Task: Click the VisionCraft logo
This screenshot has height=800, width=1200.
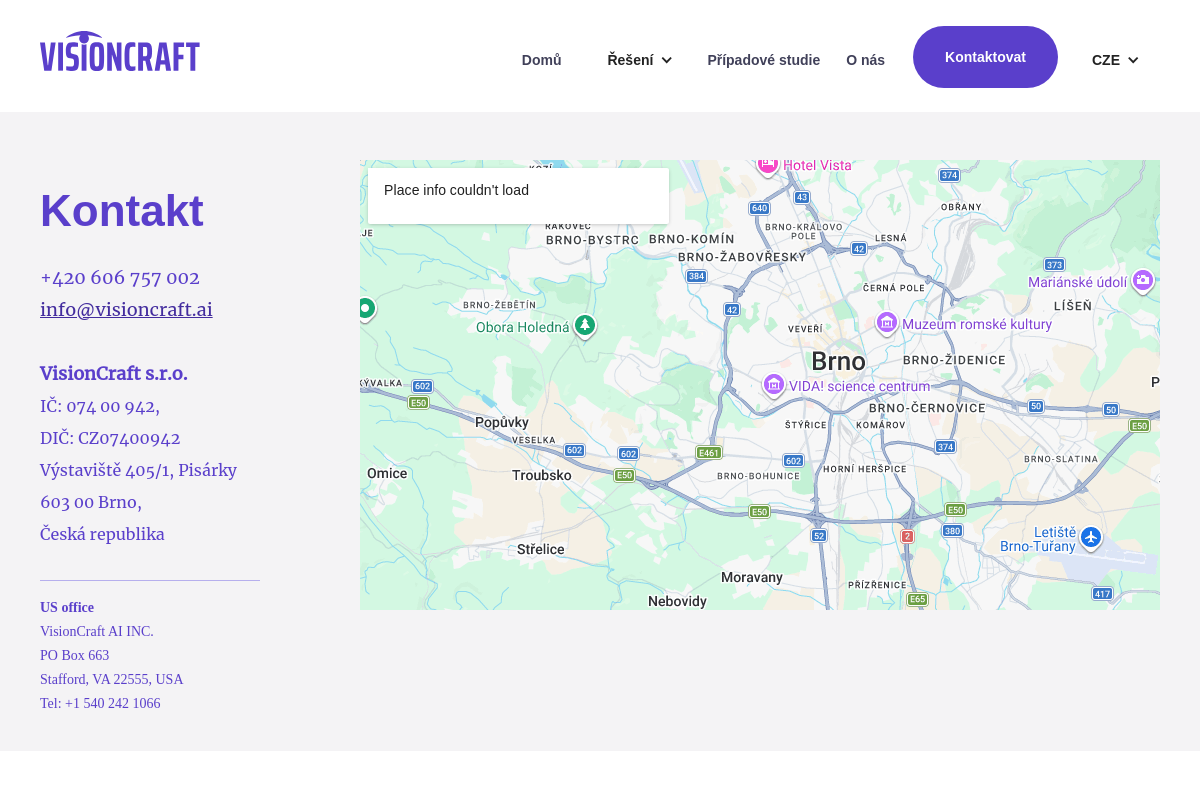Action: coord(120,52)
